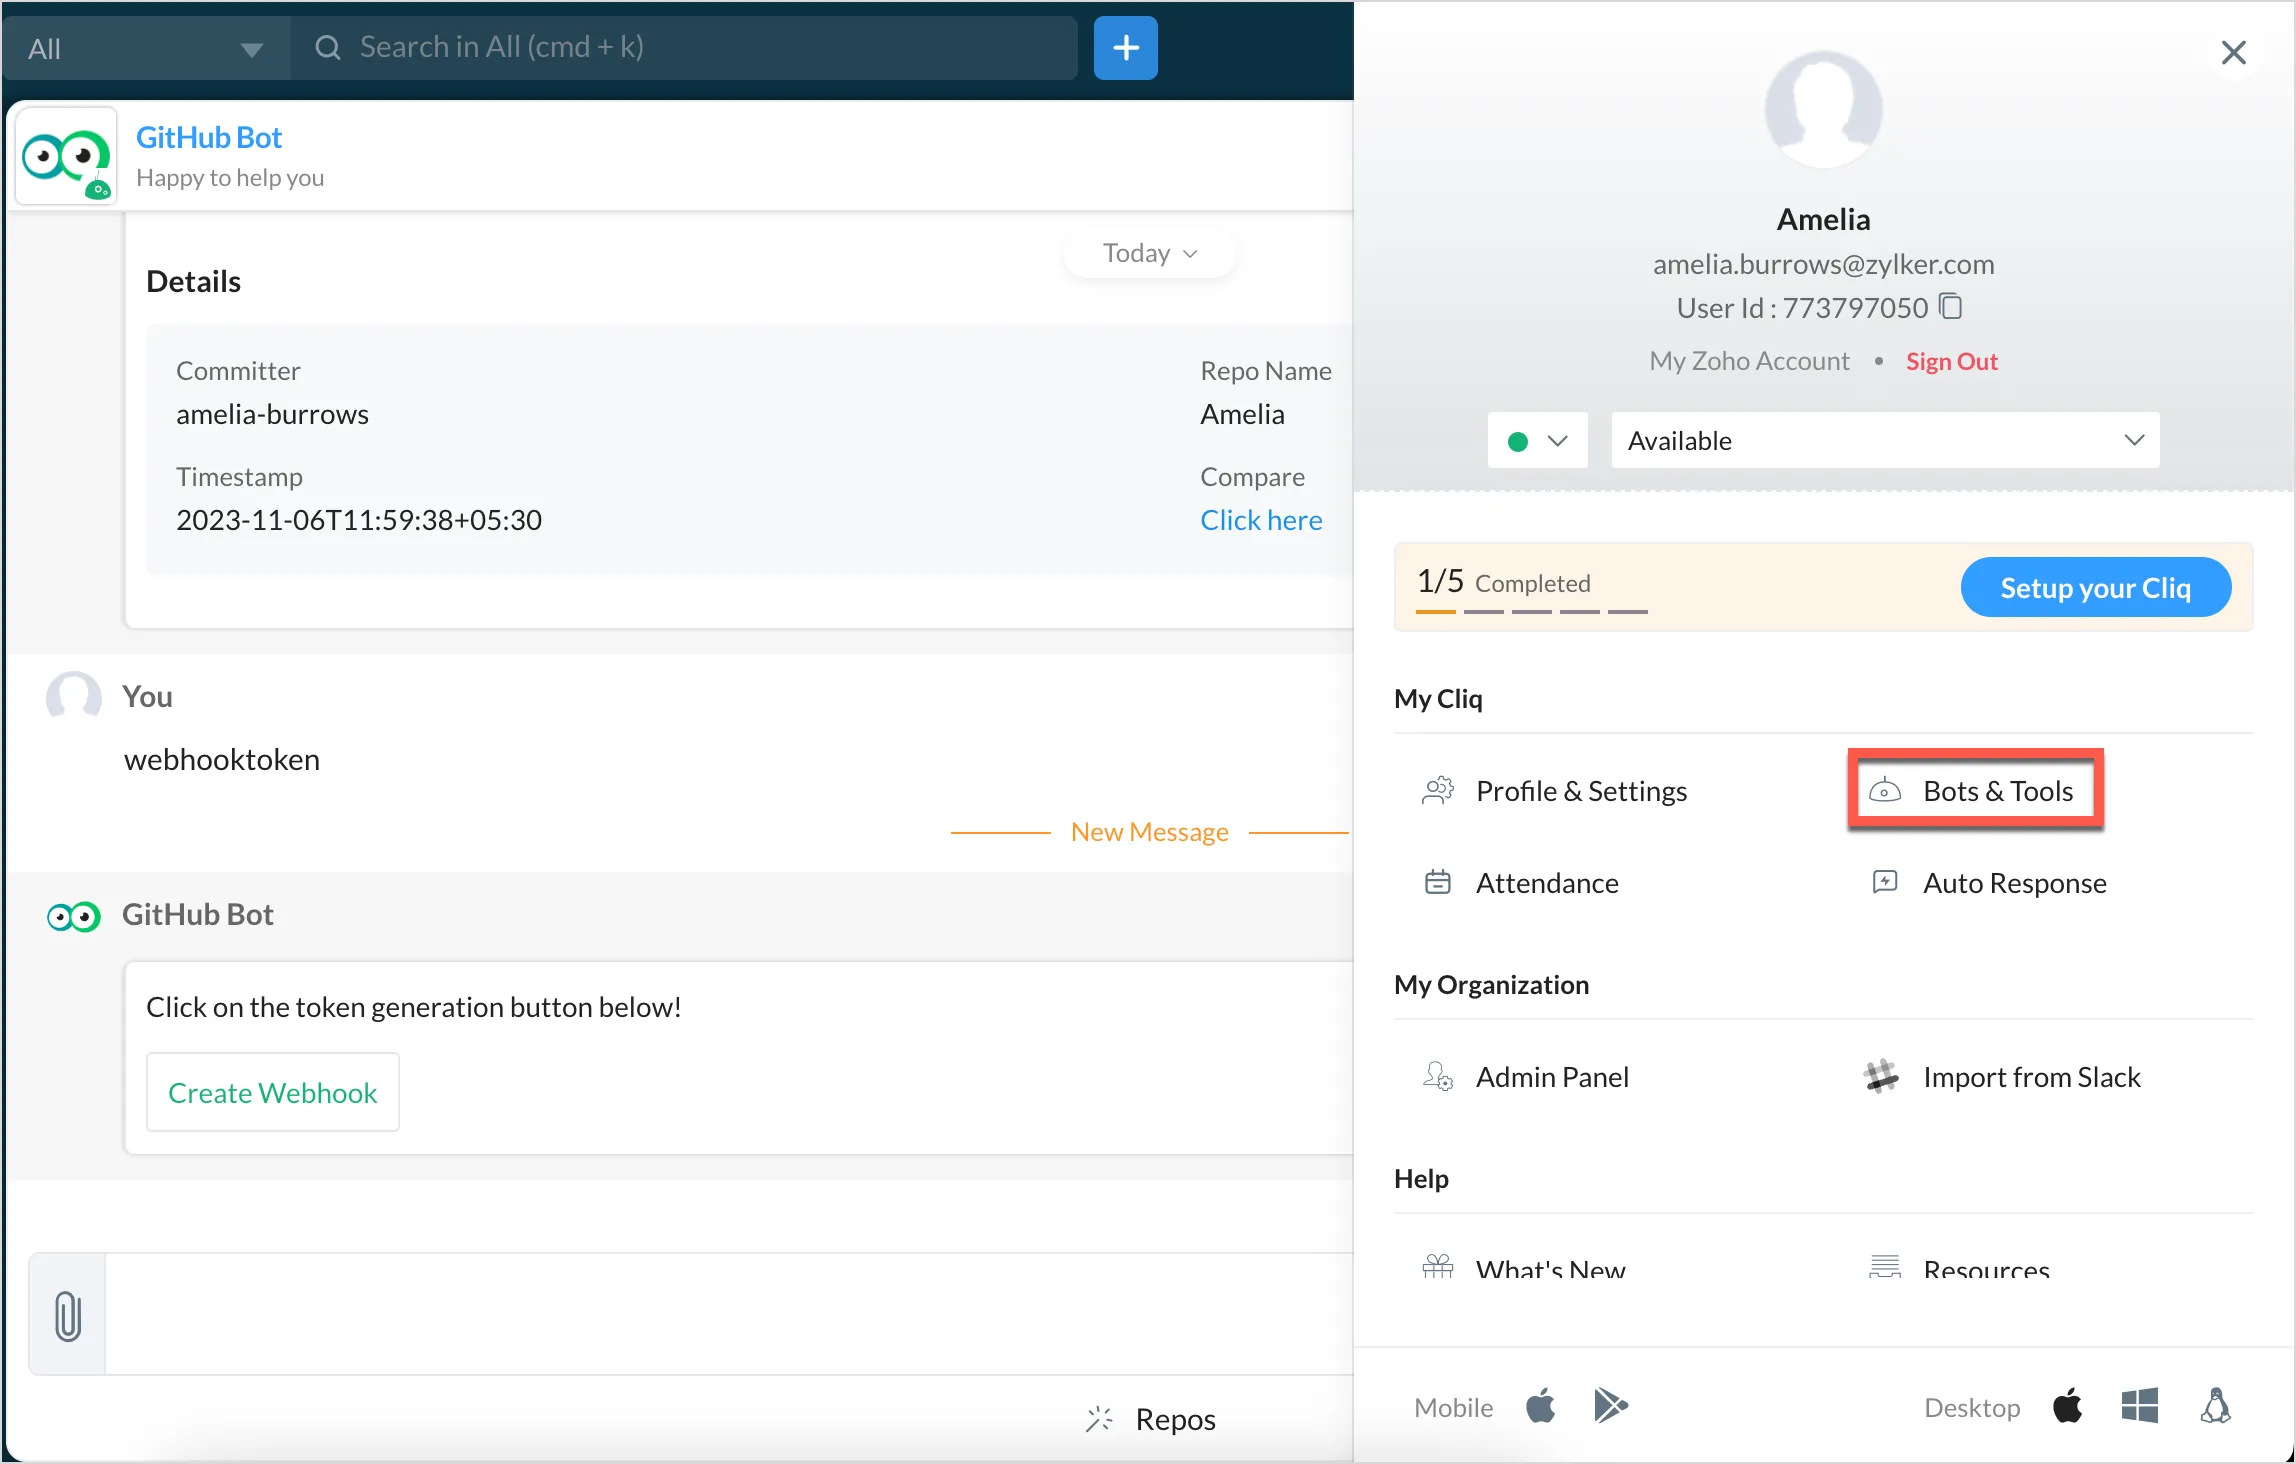Open Google Play mobile download icon
The height and width of the screenshot is (1464, 2296).
1609,1406
